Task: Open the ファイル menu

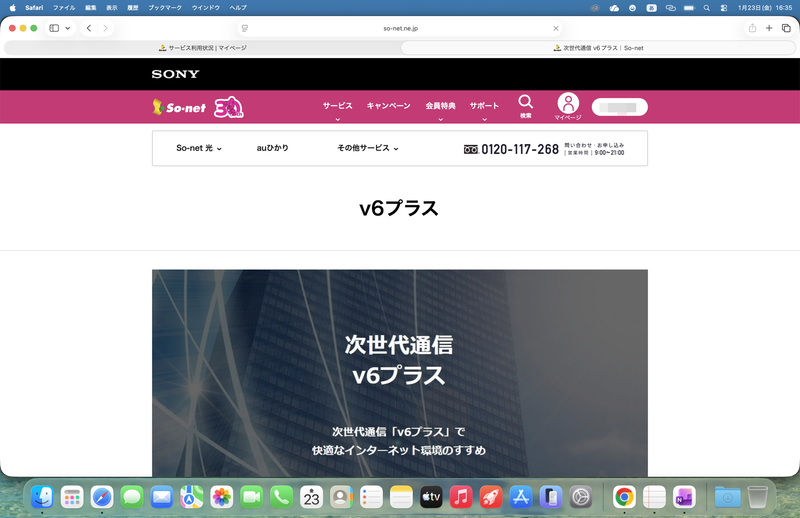Action: click(64, 8)
